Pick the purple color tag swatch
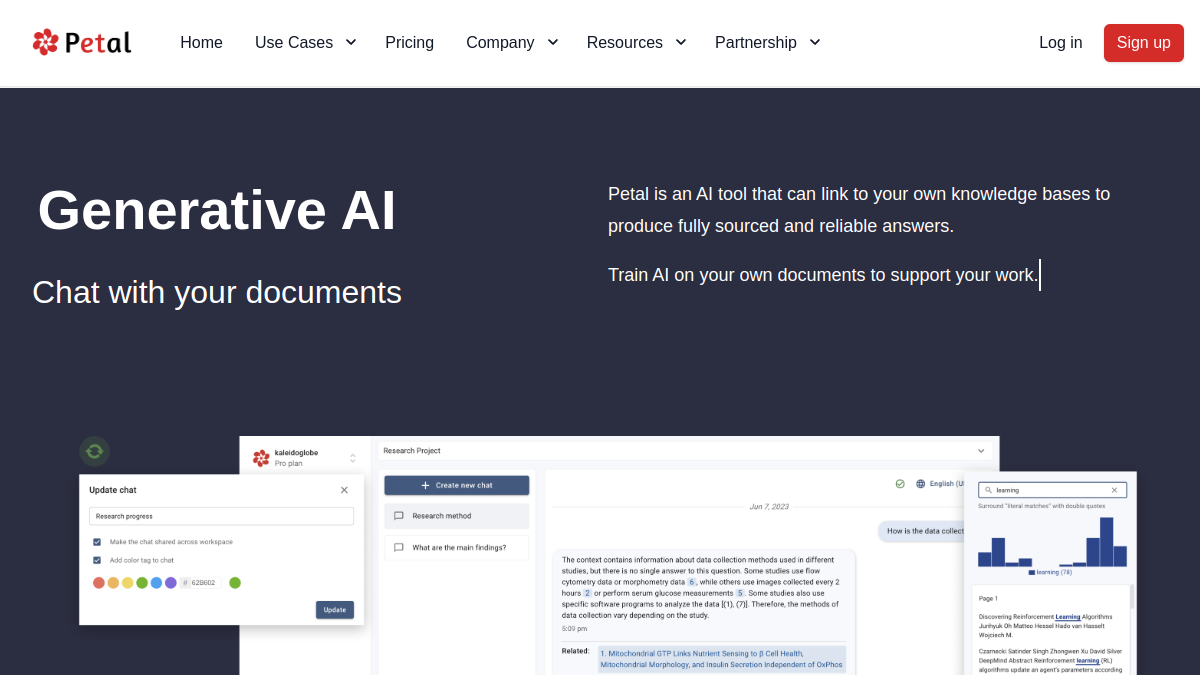The width and height of the screenshot is (1200, 675). tap(171, 583)
